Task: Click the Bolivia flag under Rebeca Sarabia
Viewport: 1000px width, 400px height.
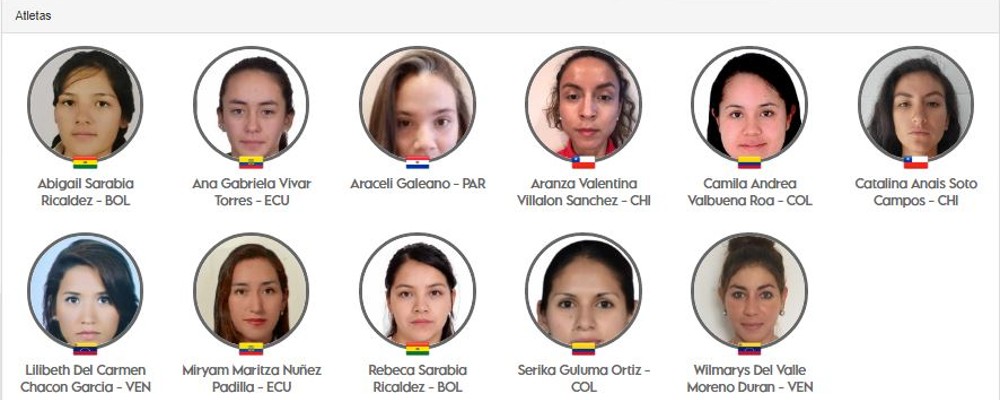Action: click(417, 349)
